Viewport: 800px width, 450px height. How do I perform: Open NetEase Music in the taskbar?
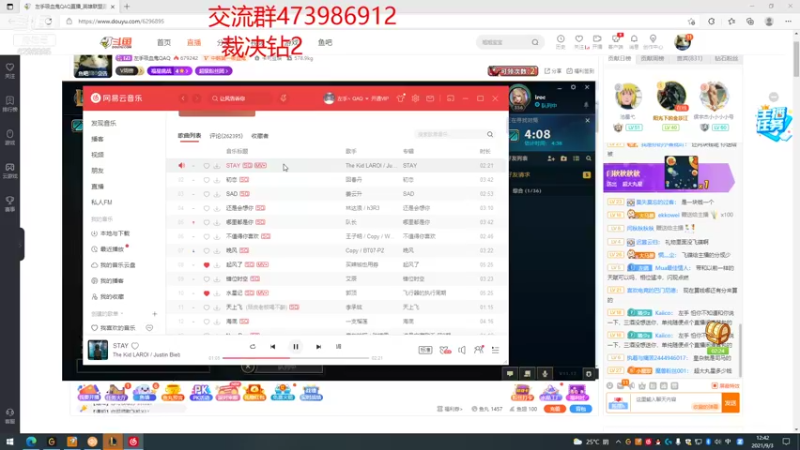133,442
